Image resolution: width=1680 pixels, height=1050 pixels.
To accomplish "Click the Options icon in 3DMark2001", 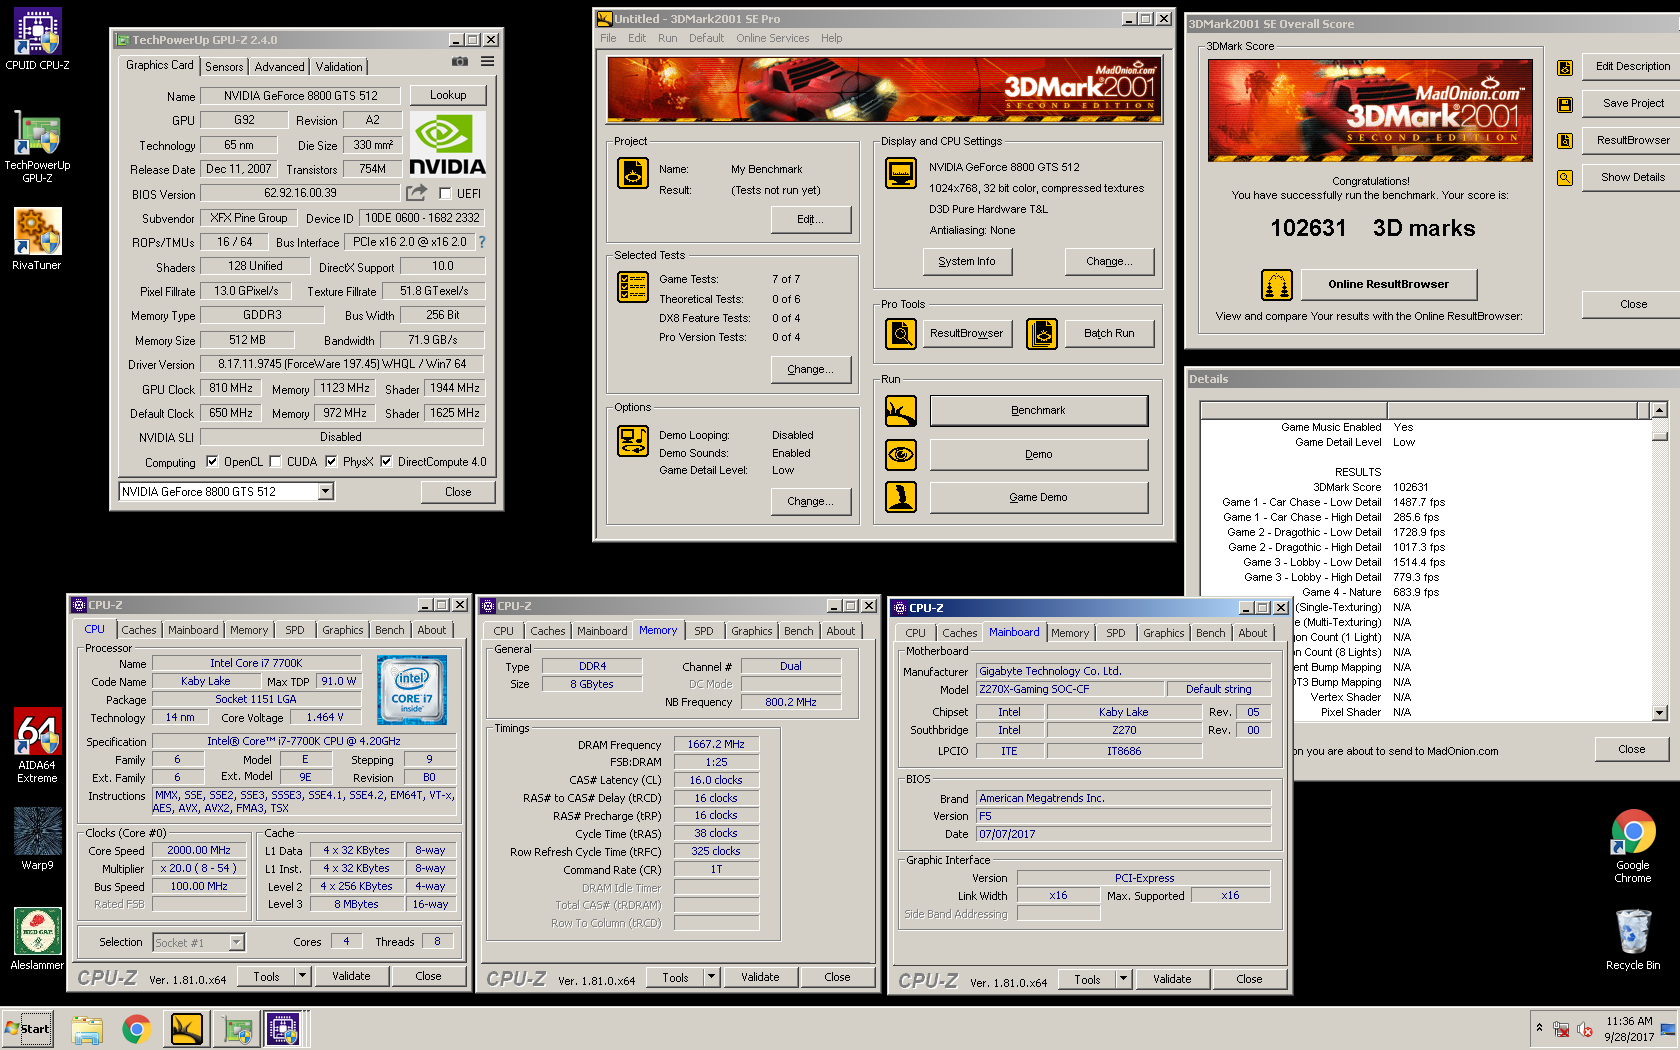I will click(633, 440).
